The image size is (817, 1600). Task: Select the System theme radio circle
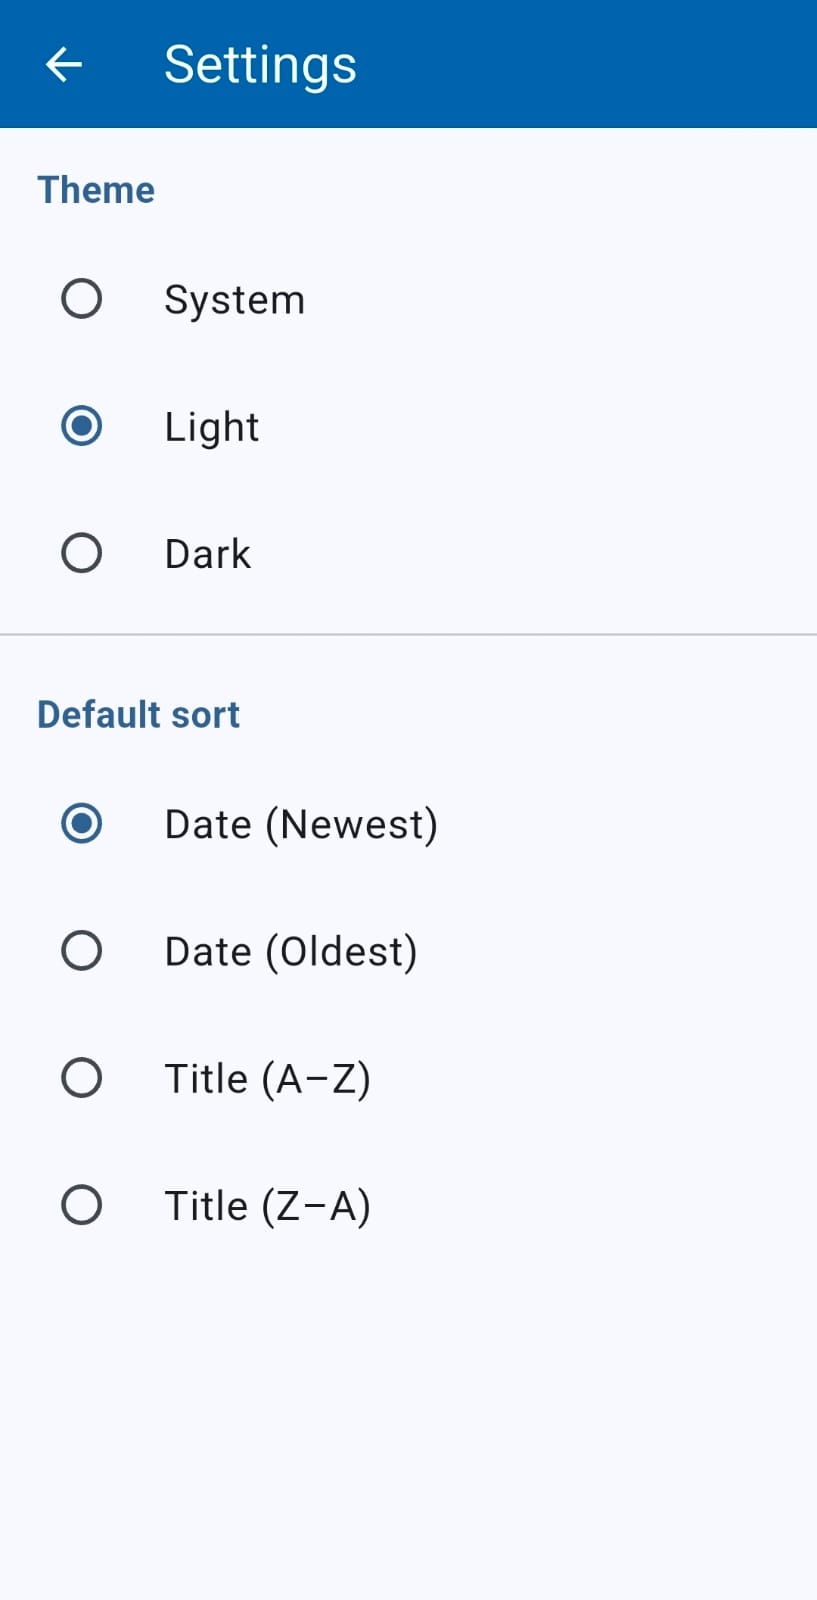(81, 299)
